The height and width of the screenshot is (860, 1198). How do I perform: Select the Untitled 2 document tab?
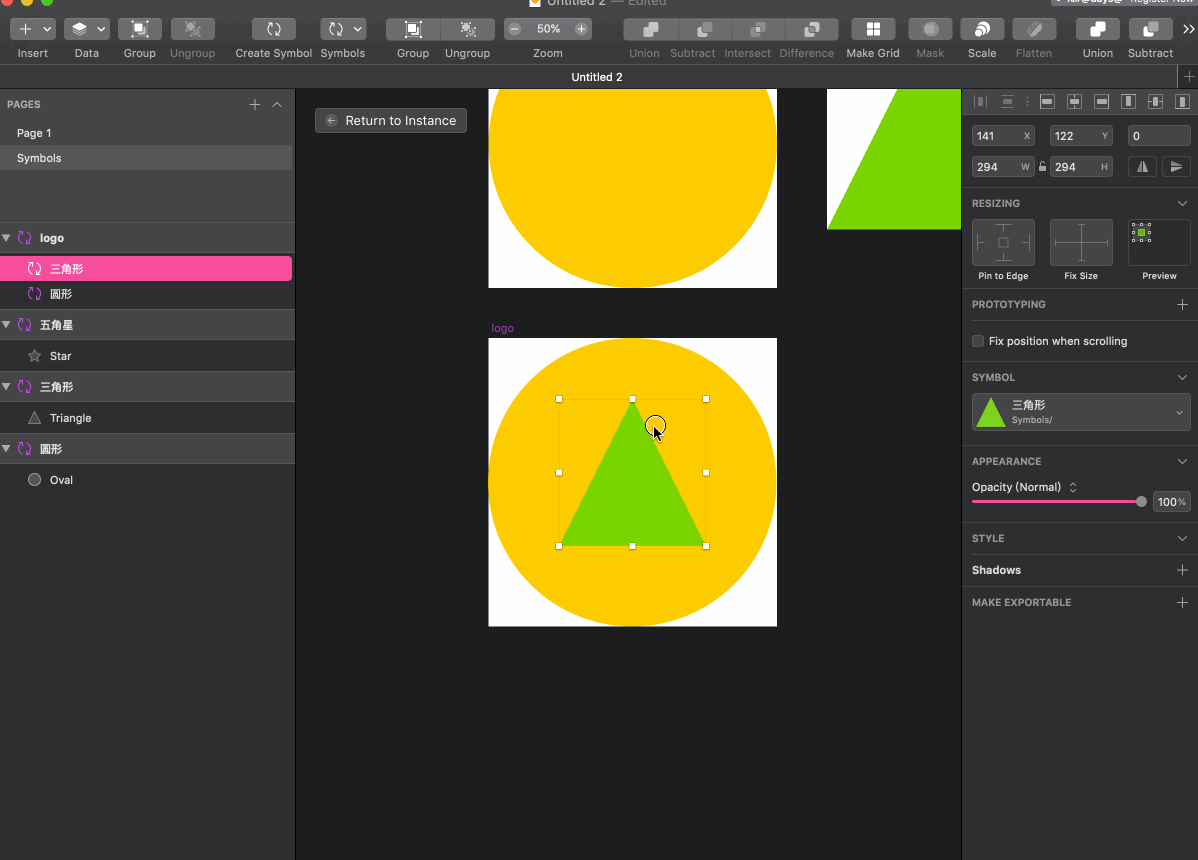pyautogui.click(x=597, y=77)
